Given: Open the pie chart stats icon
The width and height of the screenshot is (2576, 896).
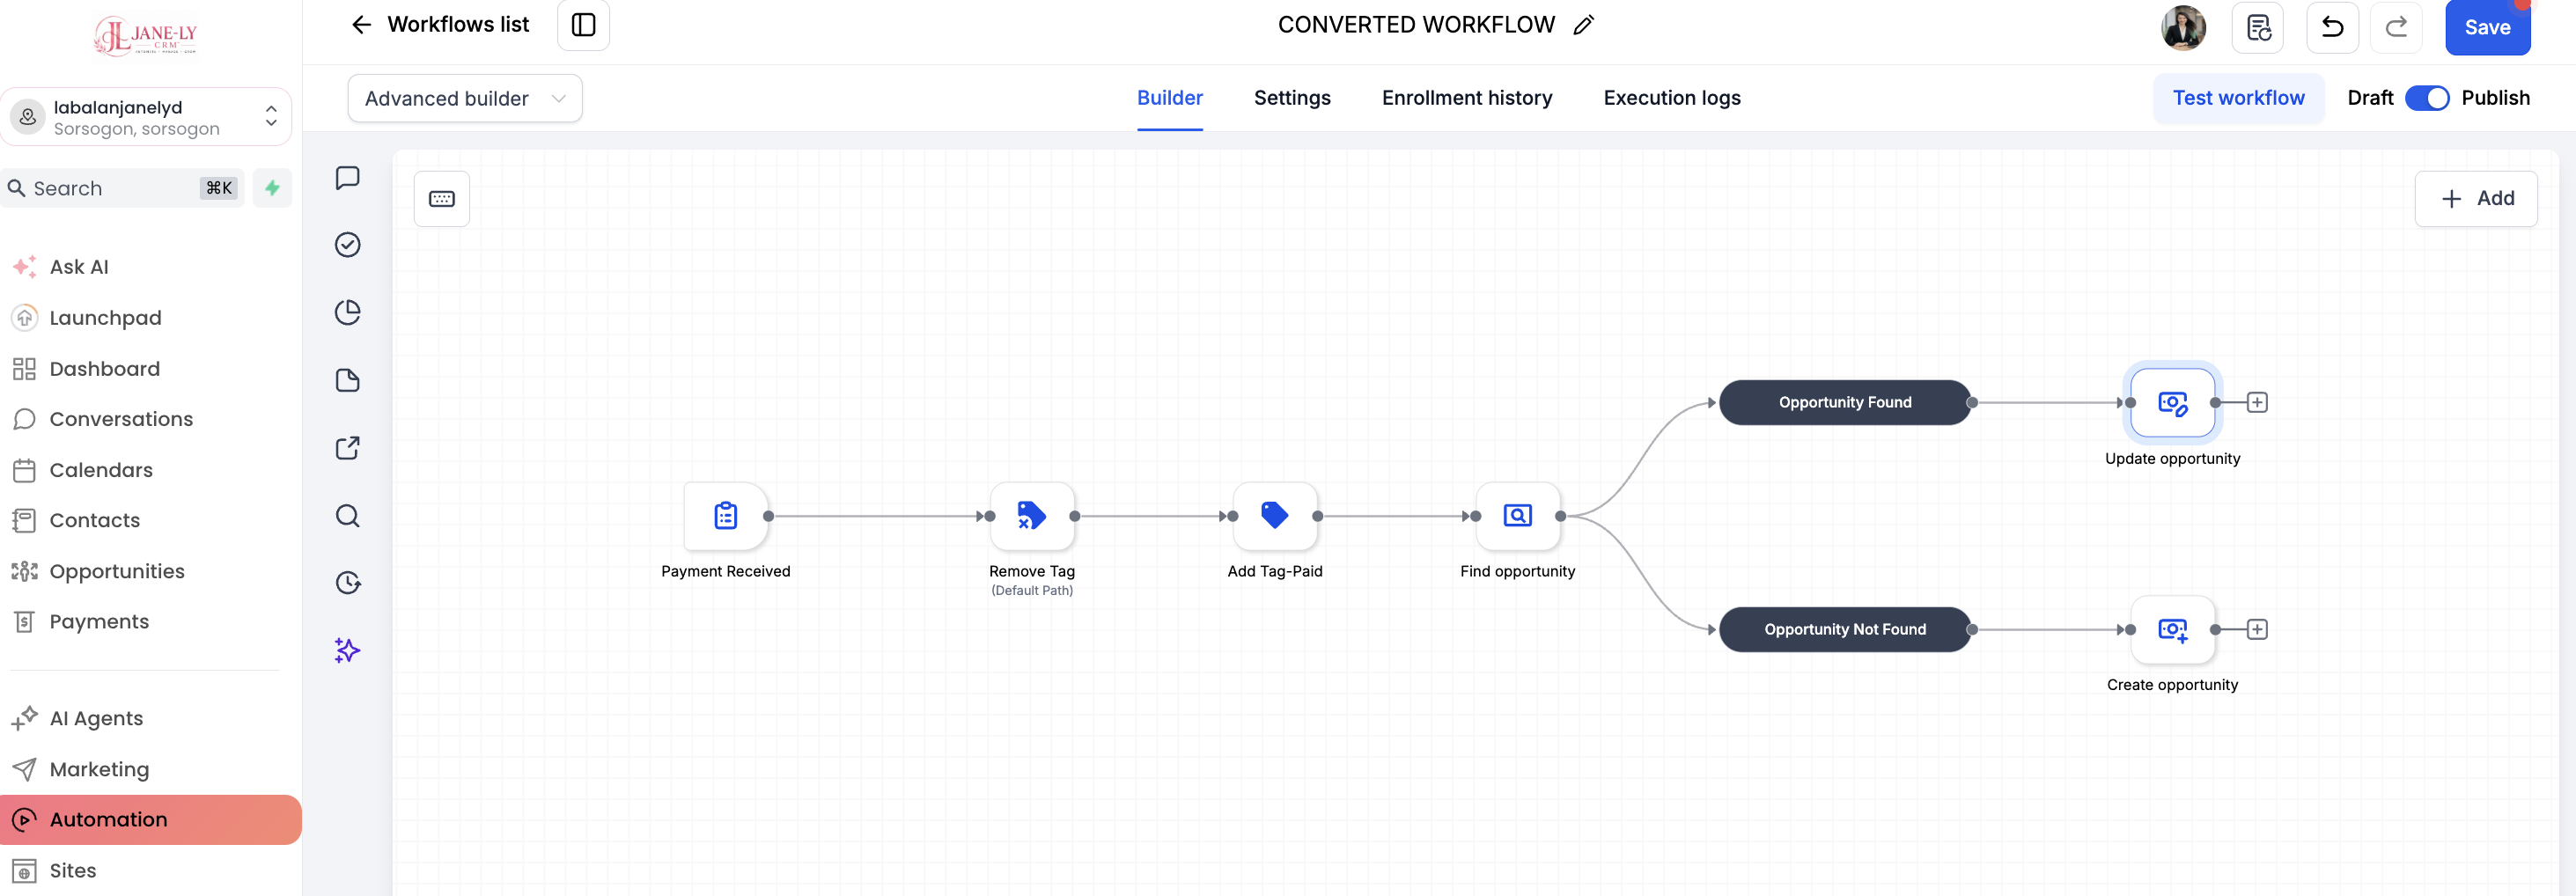Looking at the screenshot, I should 347,312.
